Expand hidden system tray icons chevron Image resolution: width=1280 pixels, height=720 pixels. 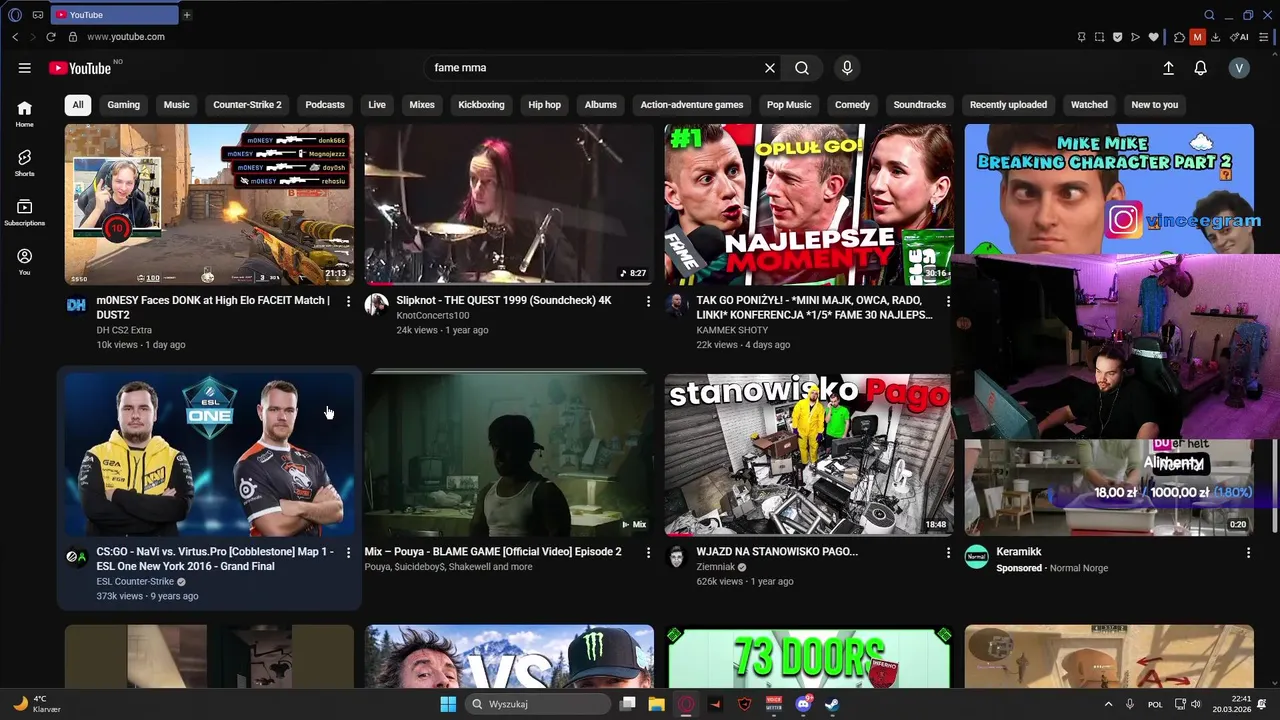tap(1108, 704)
